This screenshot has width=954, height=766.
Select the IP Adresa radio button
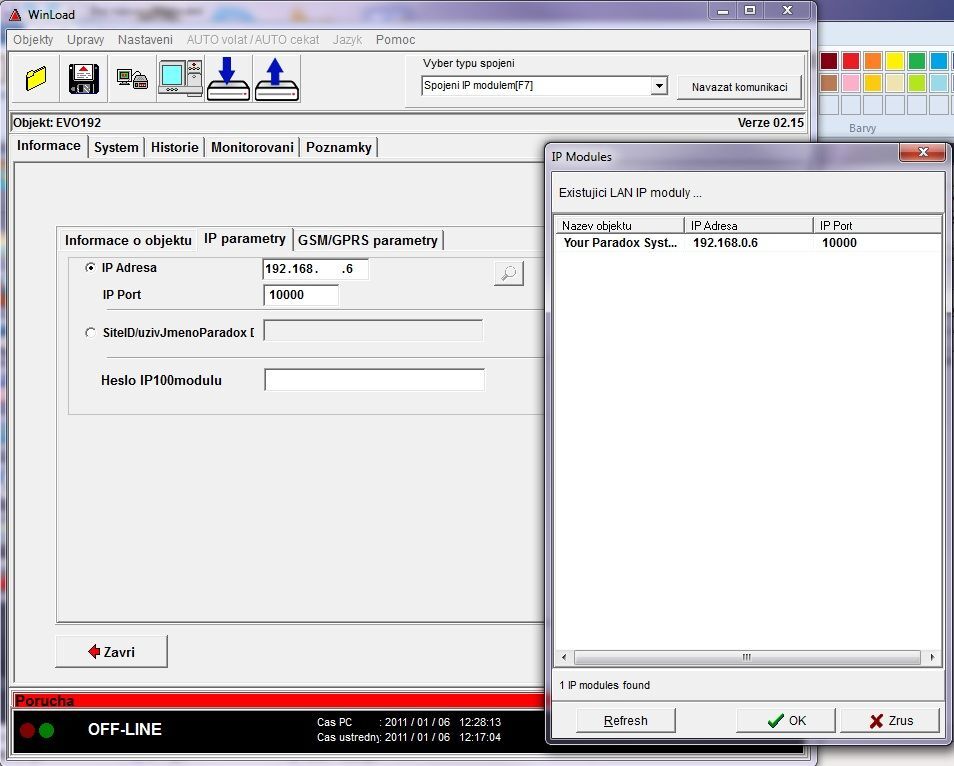[91, 268]
